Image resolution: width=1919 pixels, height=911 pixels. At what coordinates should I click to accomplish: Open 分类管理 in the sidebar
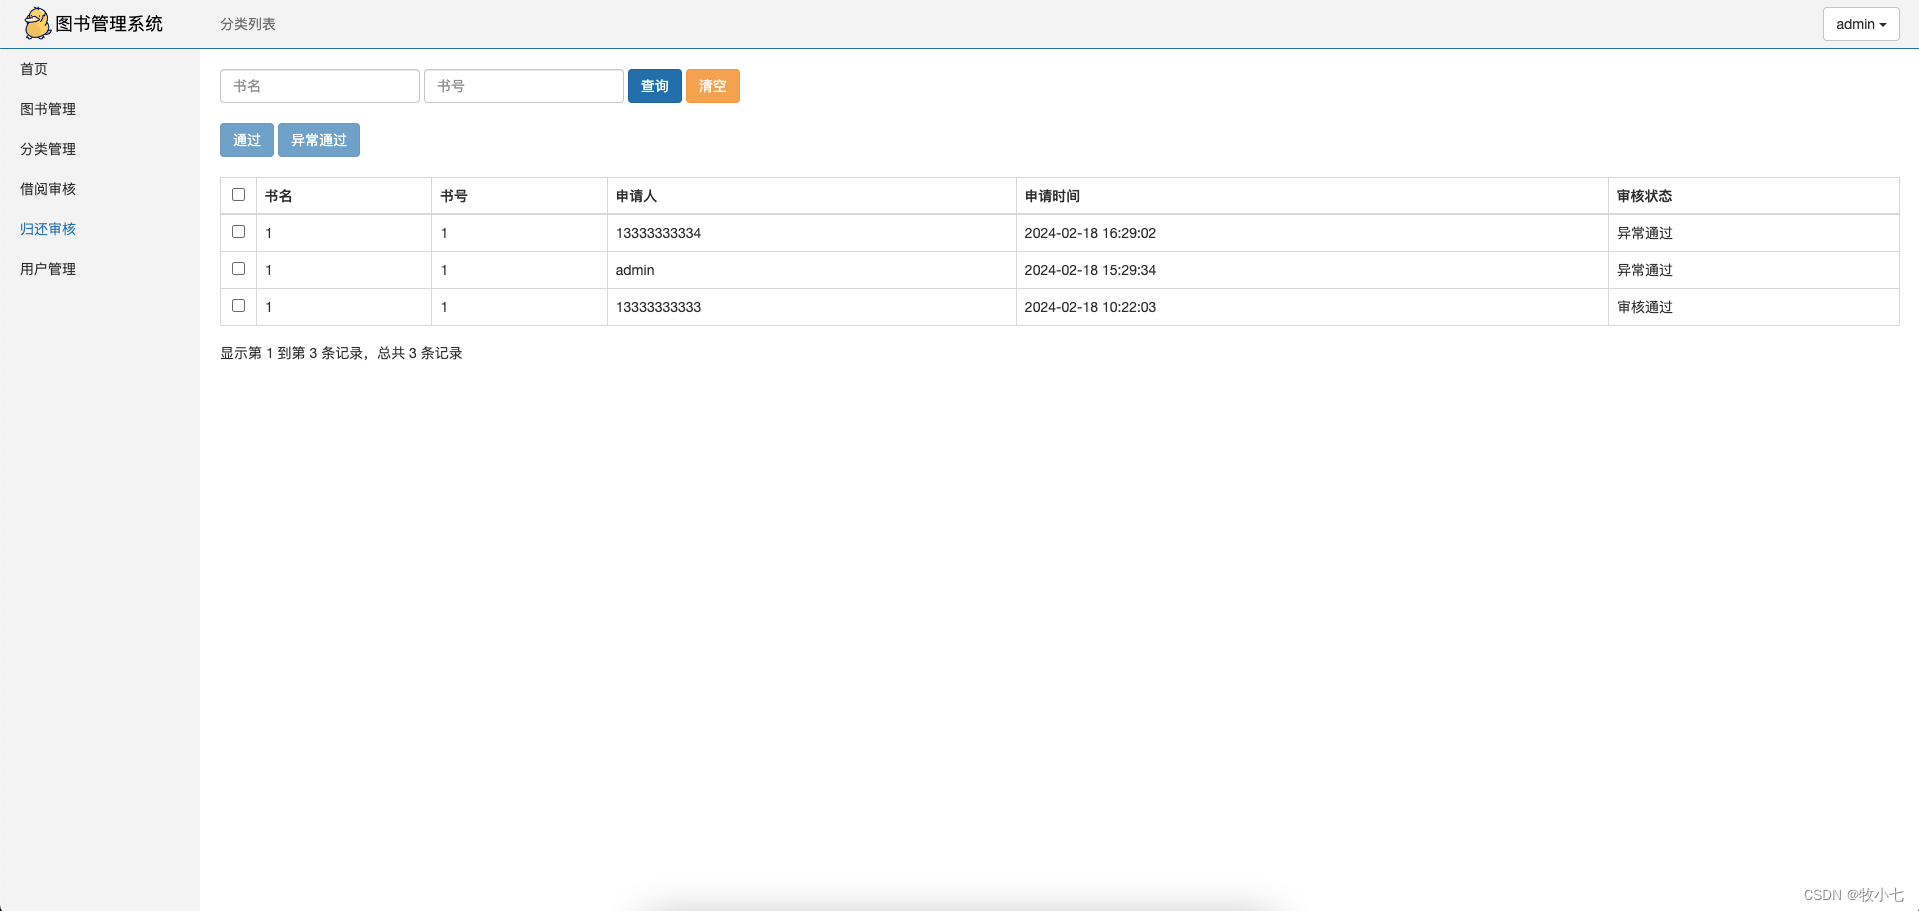[48, 149]
